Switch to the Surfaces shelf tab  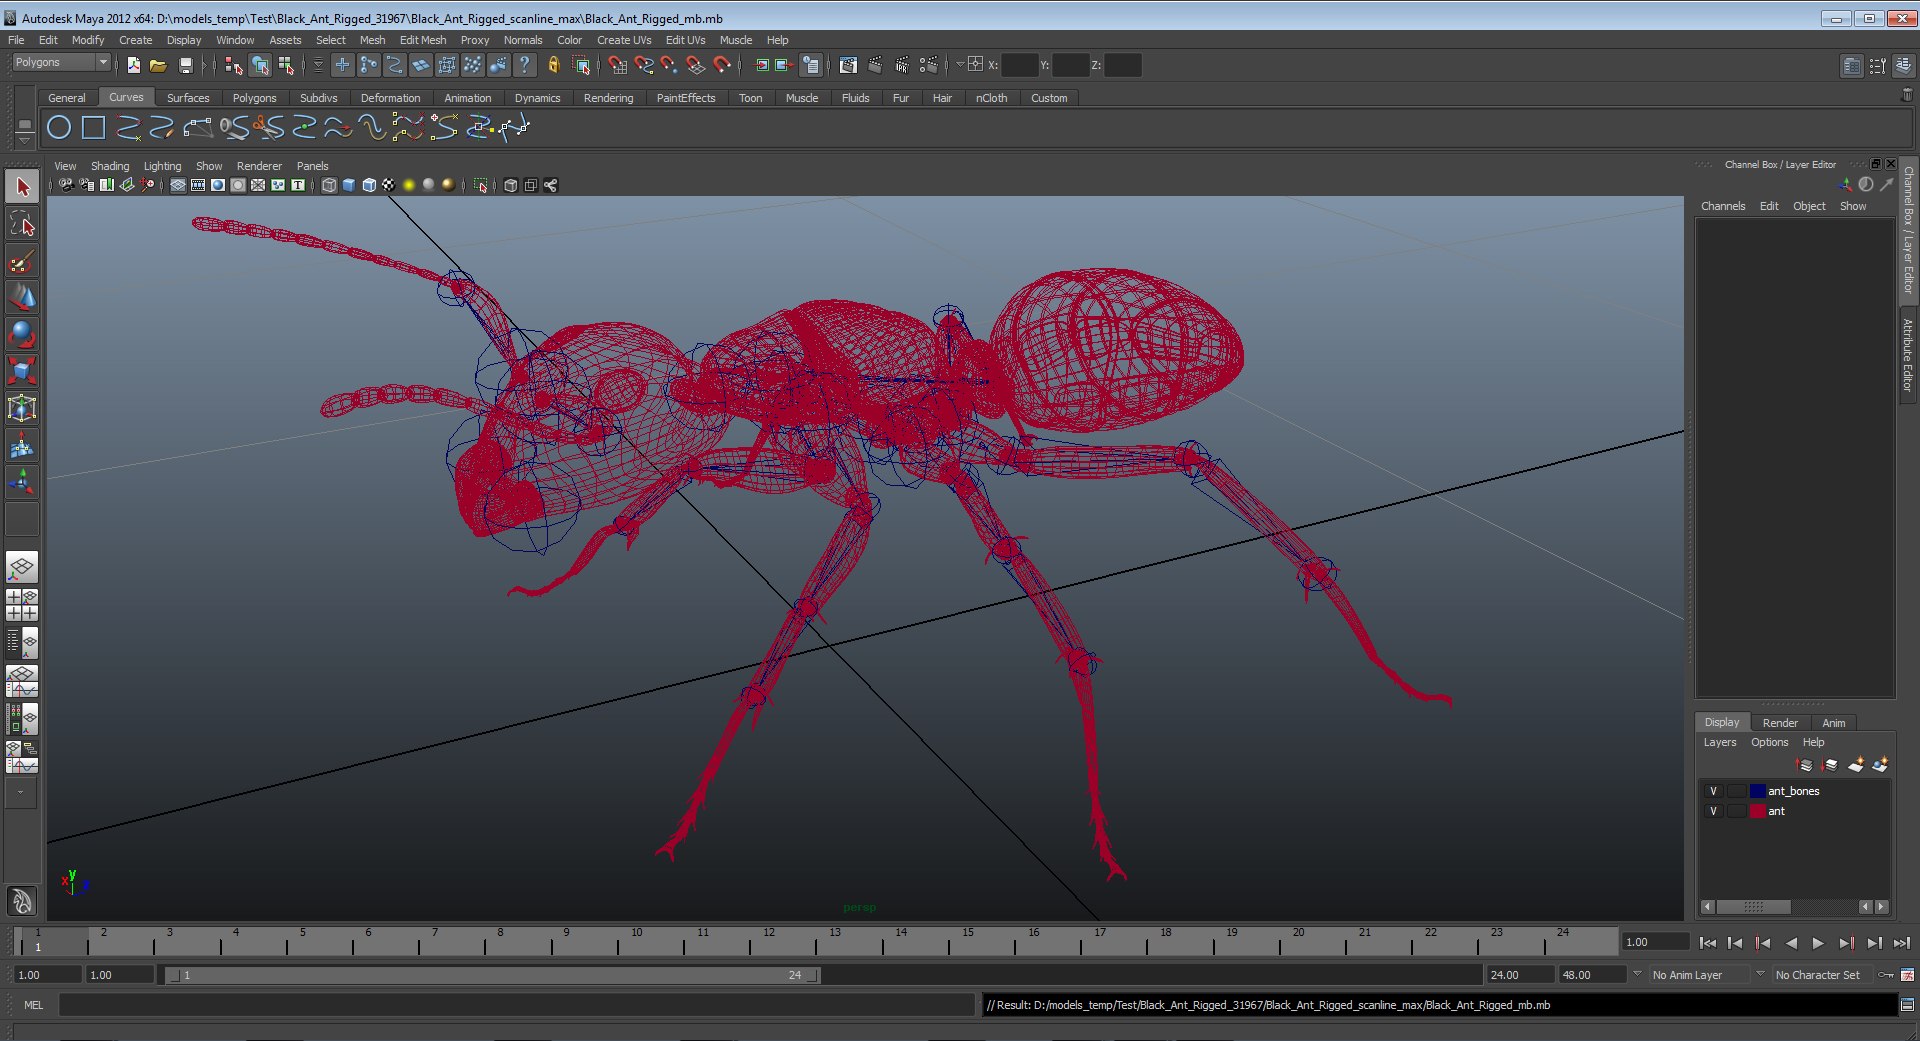click(x=188, y=98)
